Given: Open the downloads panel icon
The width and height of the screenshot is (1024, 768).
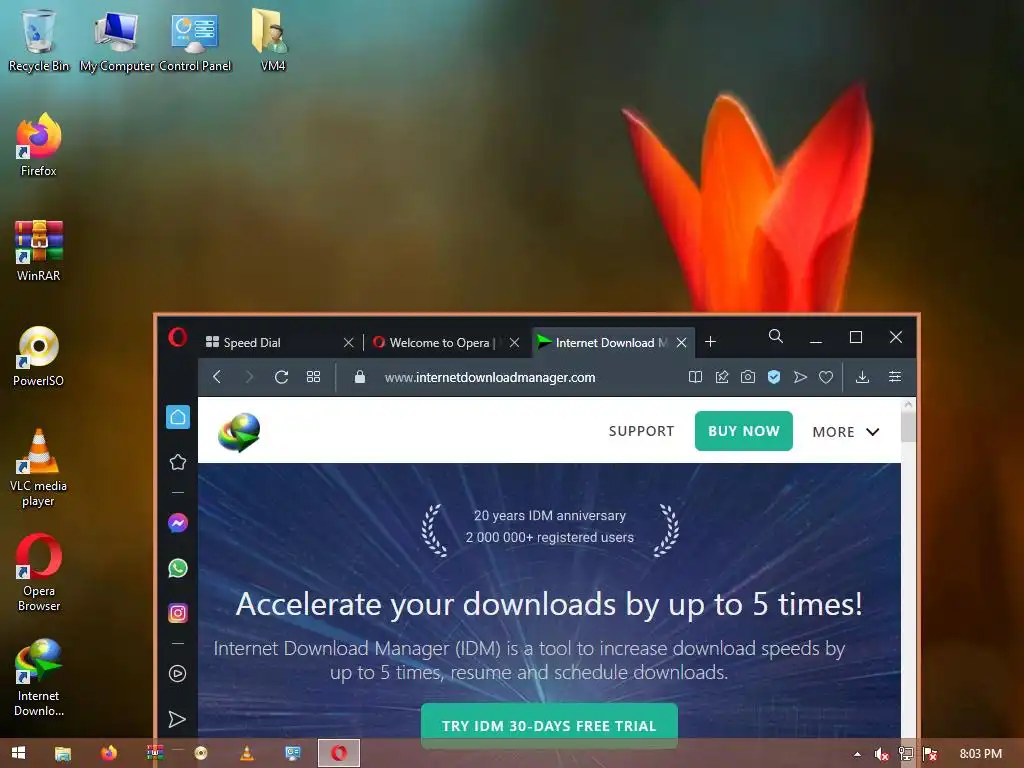Looking at the screenshot, I should (863, 377).
